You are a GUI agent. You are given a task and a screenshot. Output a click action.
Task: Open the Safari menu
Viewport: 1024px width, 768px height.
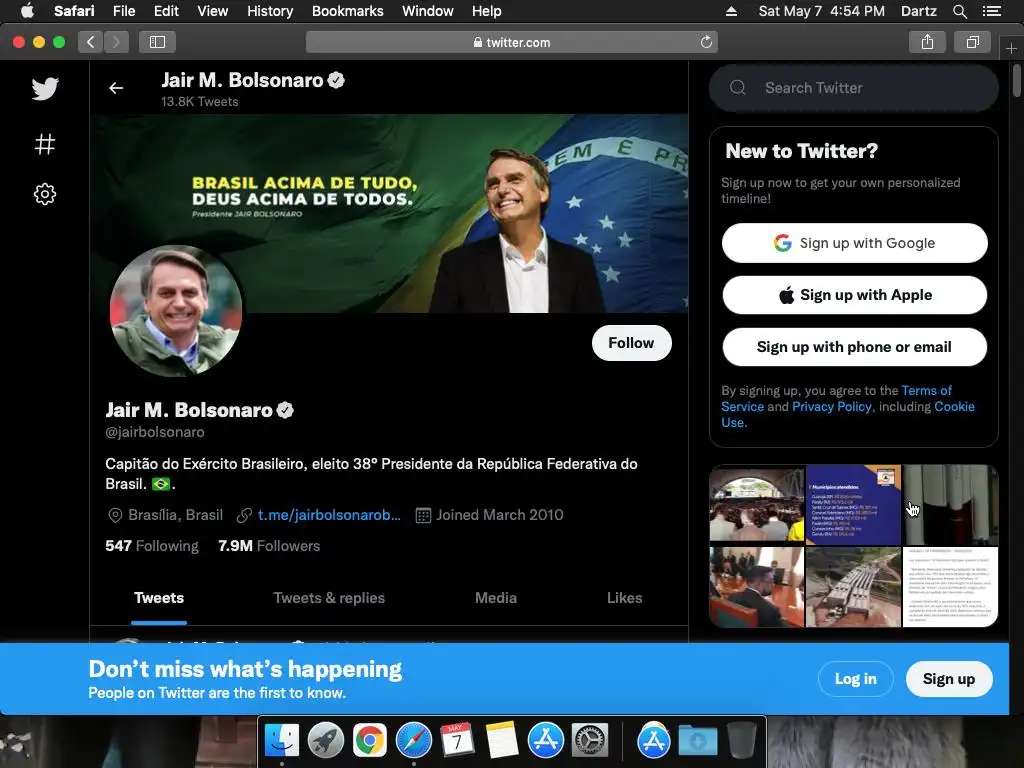[74, 11]
